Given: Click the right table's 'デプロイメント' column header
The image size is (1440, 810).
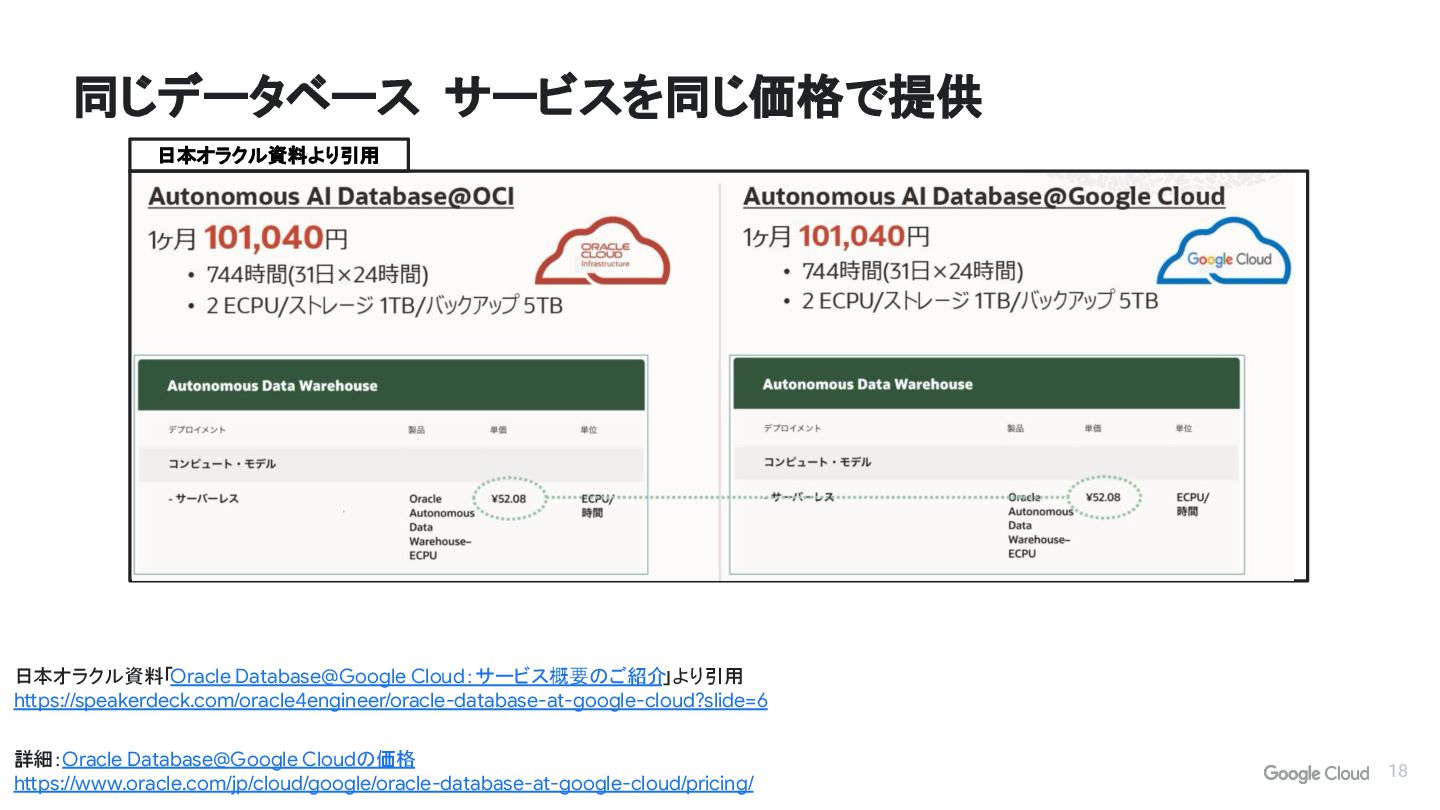Looking at the screenshot, I should point(792,428).
